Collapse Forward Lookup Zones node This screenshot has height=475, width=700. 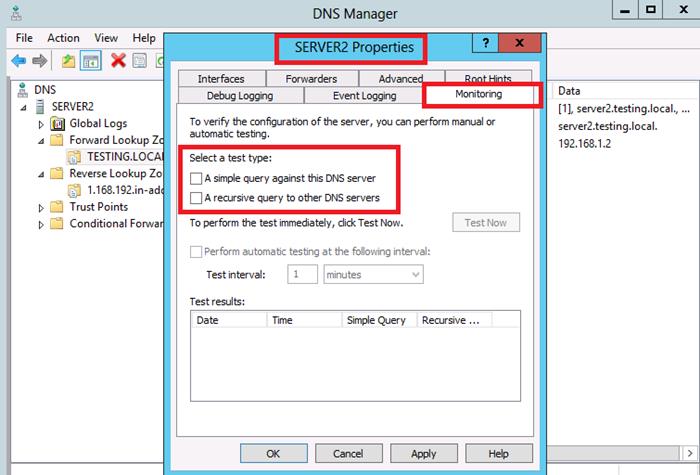41,141
